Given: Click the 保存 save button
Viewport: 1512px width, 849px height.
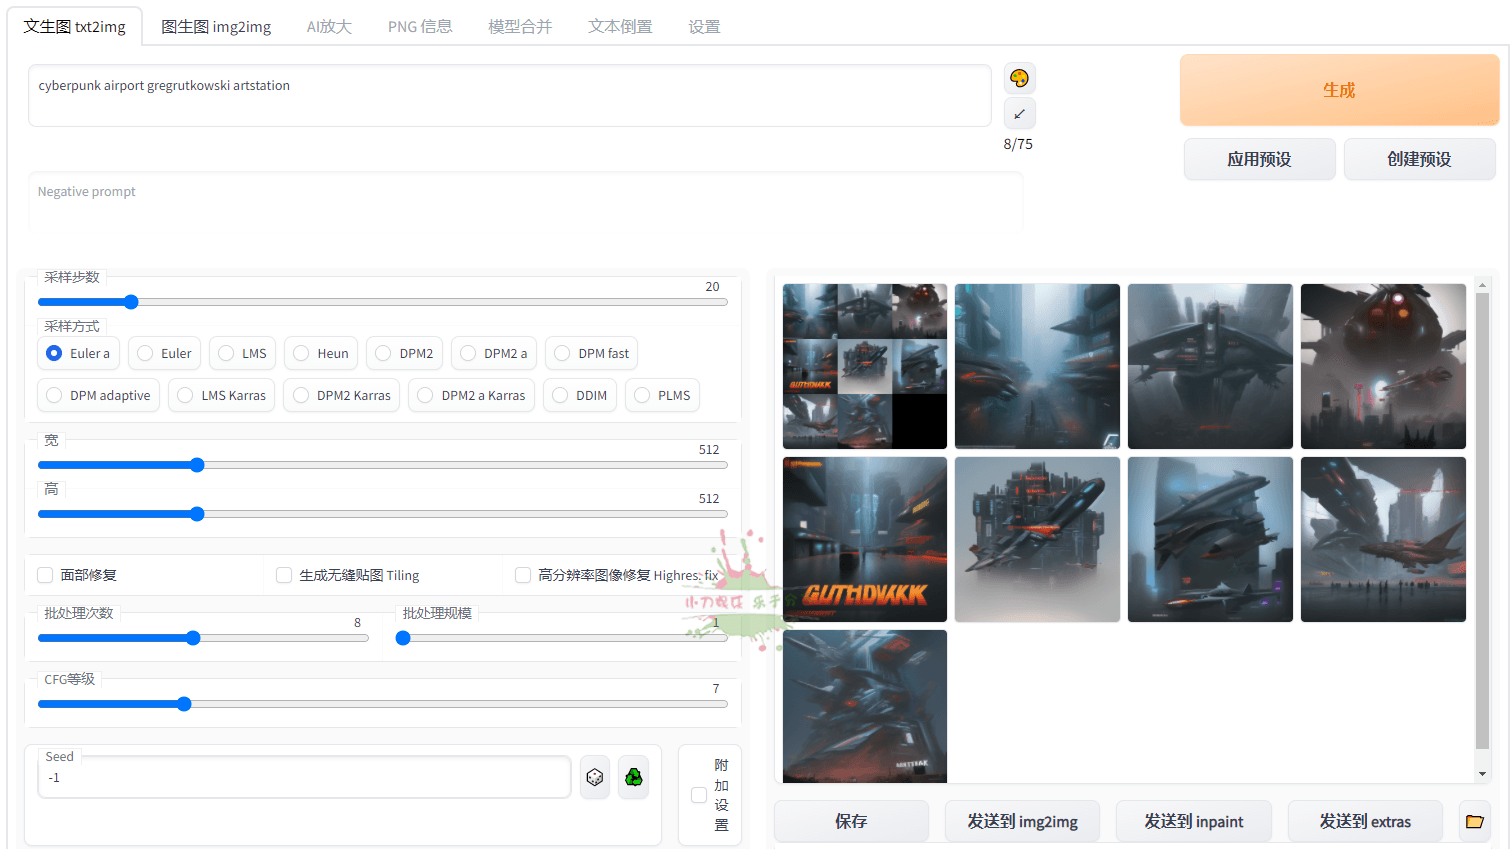Looking at the screenshot, I should coord(851,821).
